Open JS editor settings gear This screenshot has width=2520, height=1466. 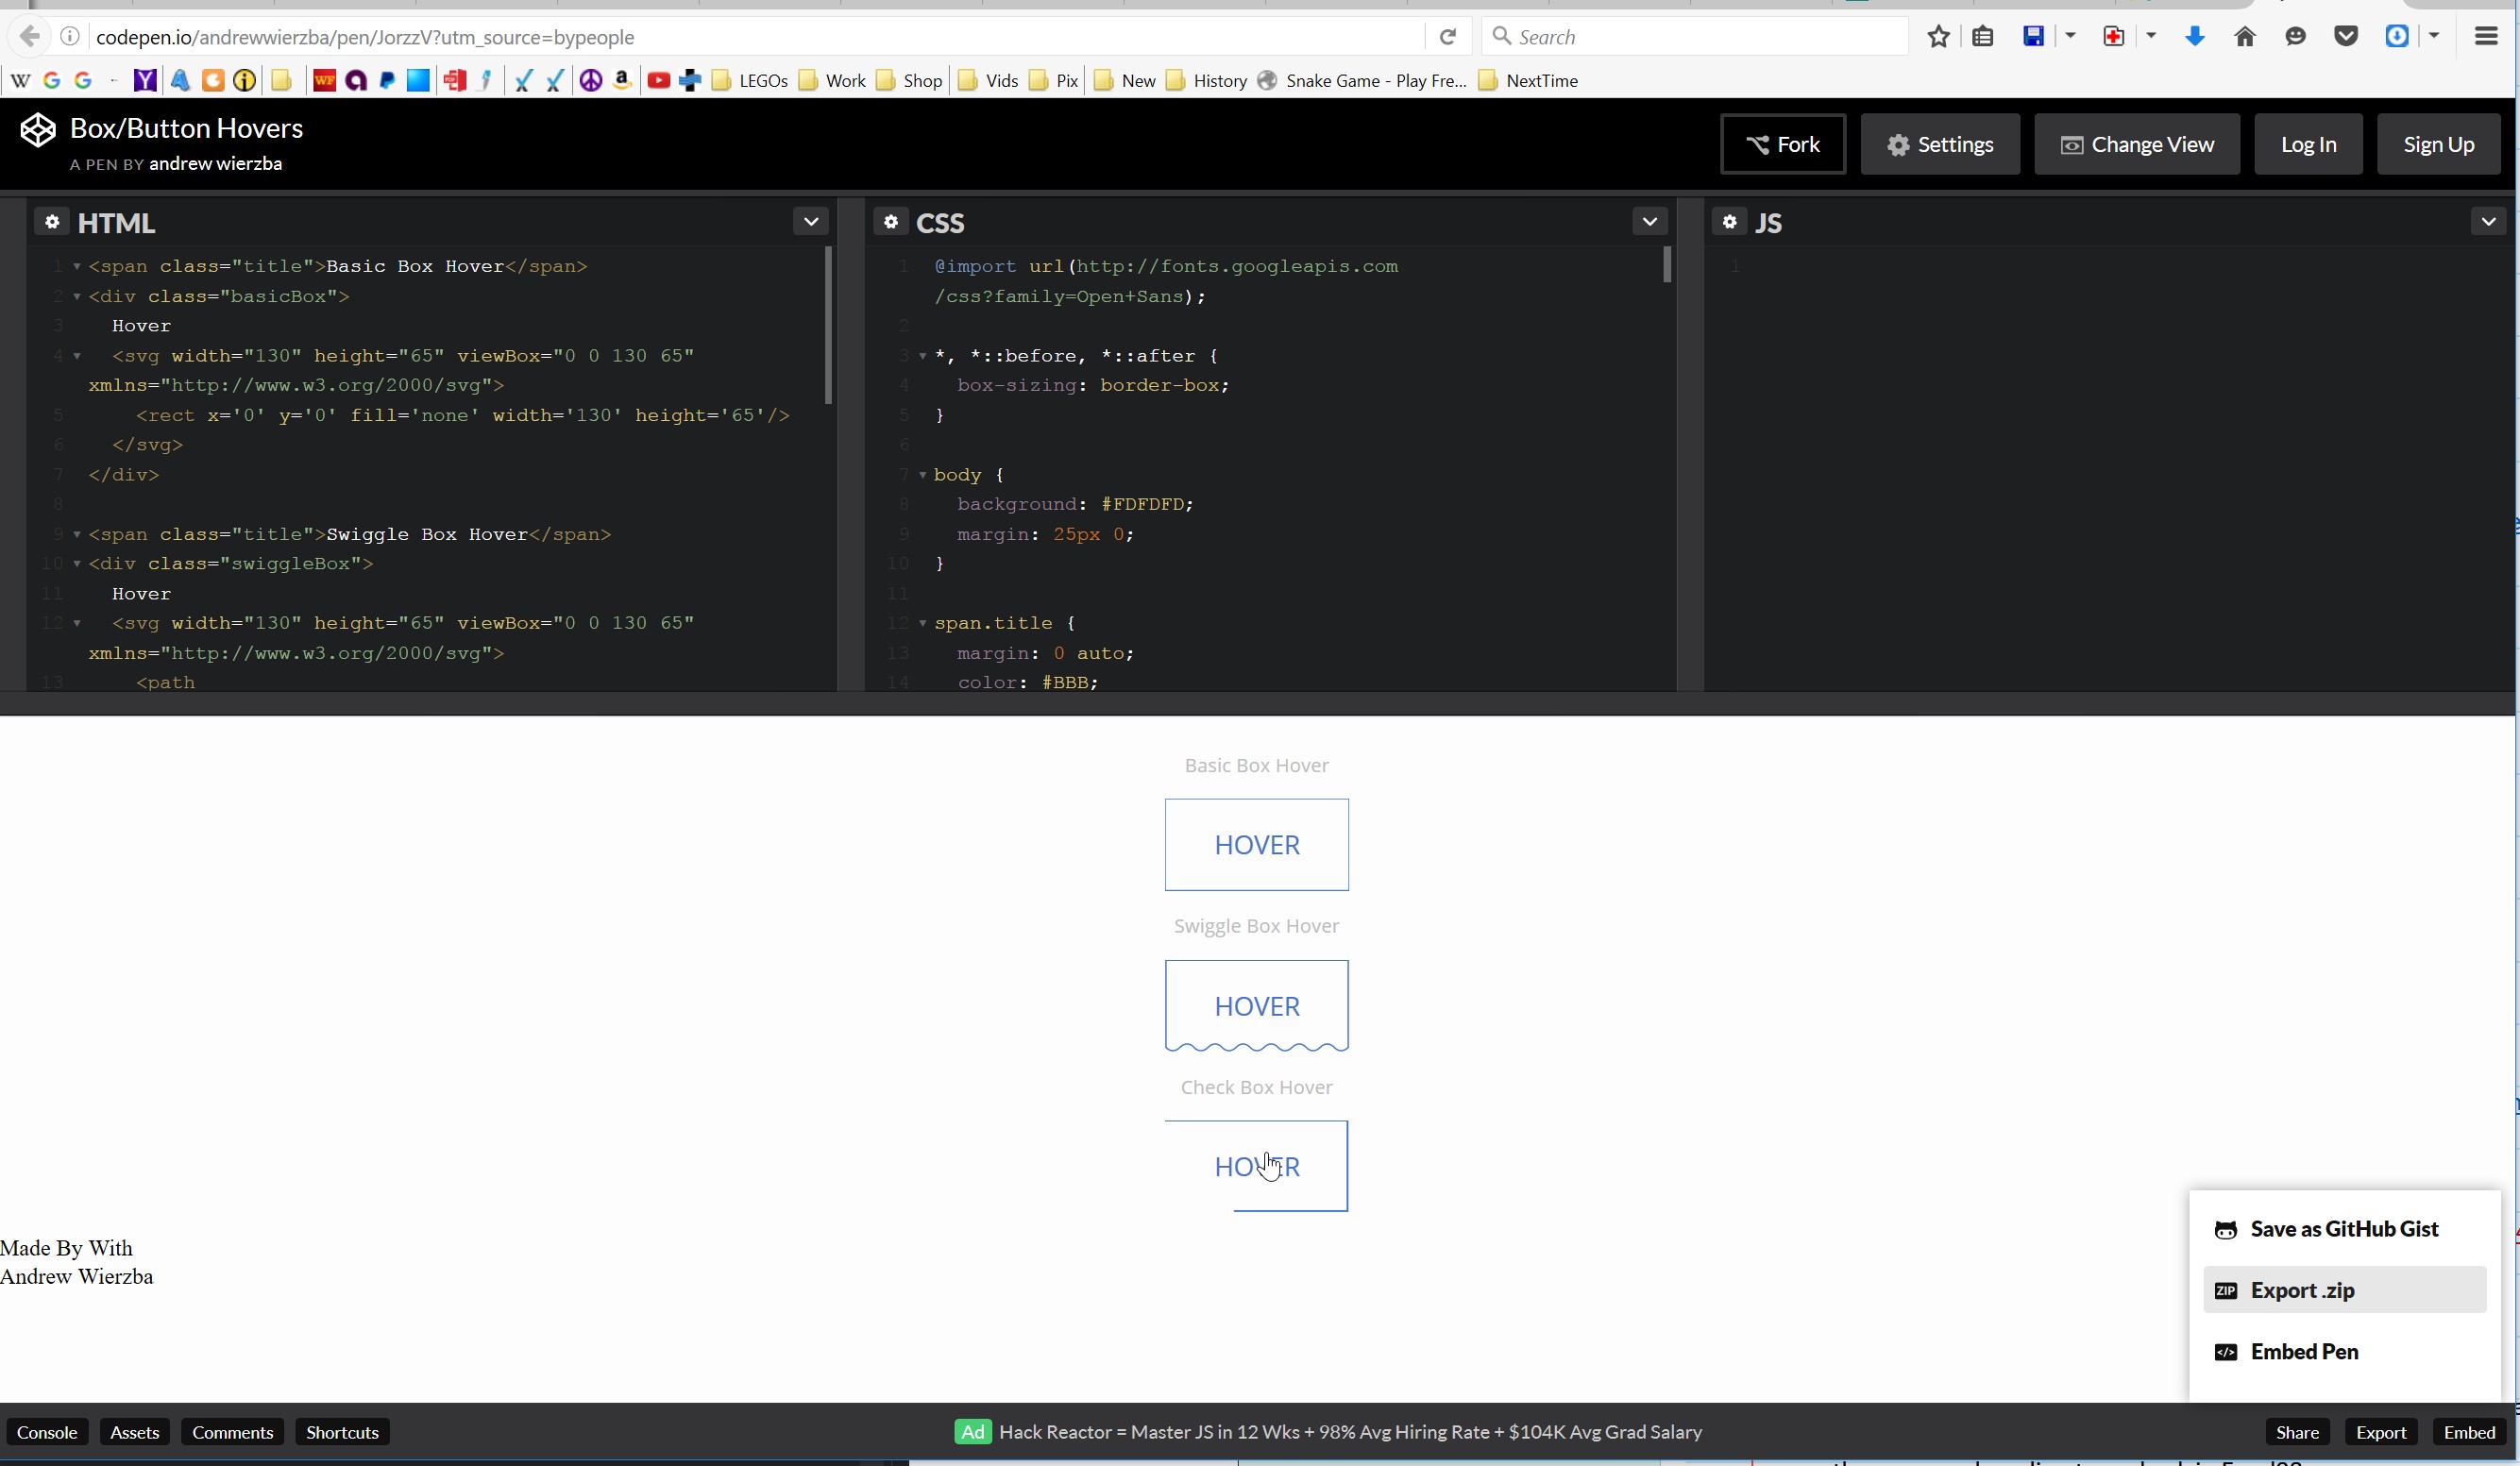tap(1729, 222)
